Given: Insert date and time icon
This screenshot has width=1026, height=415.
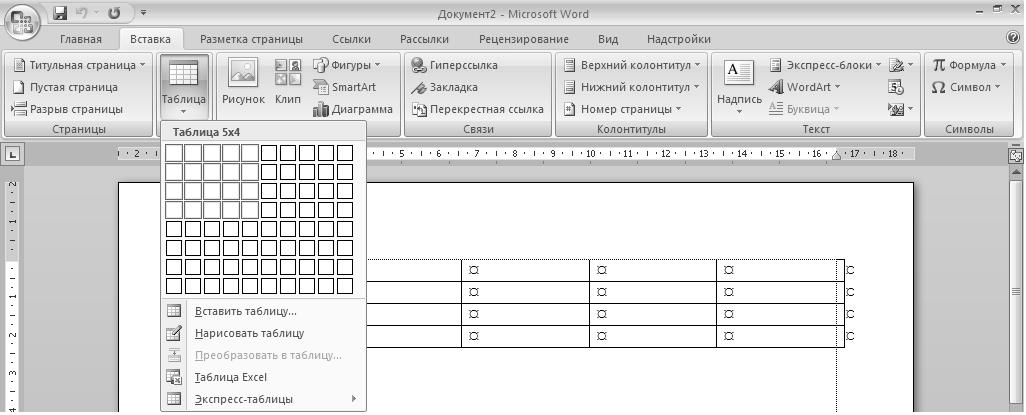Looking at the screenshot, I should point(896,87).
